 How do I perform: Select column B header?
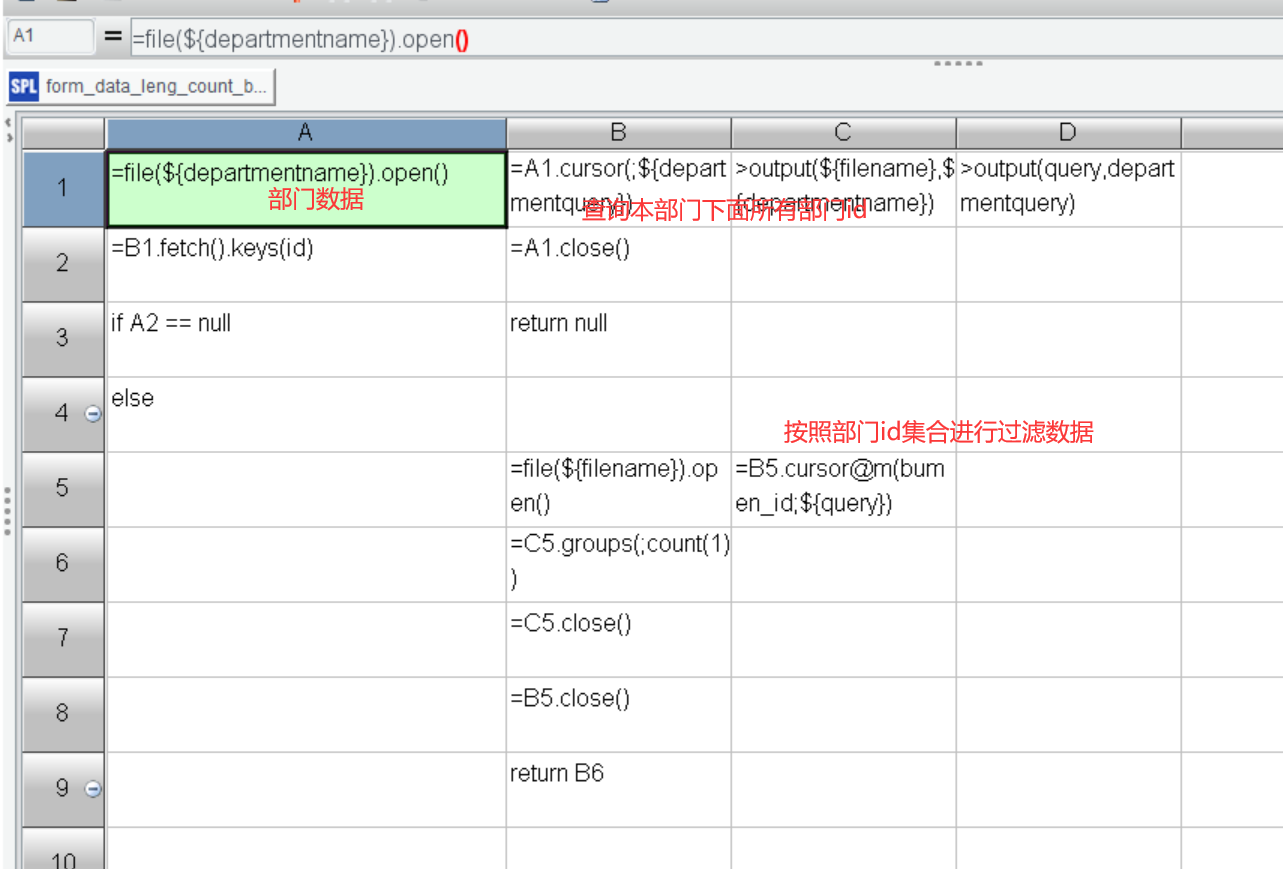tap(618, 133)
